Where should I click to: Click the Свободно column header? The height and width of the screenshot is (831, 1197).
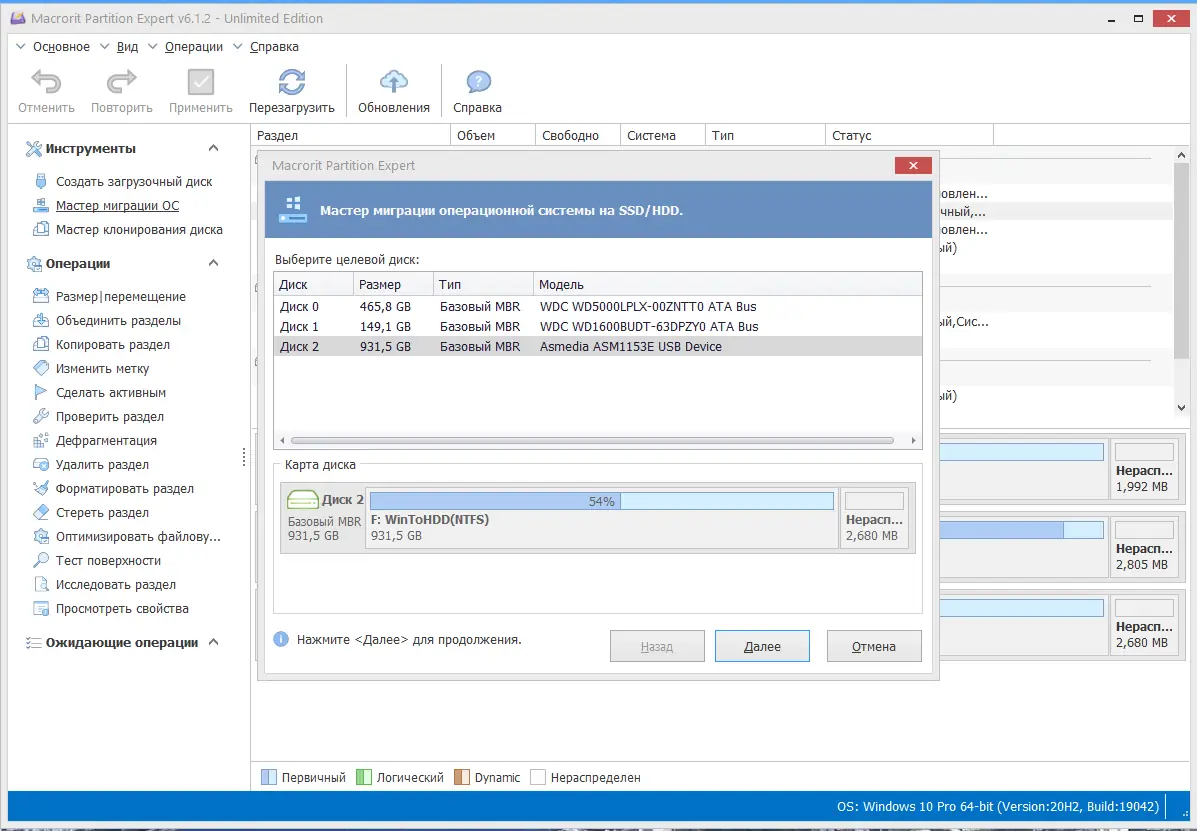578,135
